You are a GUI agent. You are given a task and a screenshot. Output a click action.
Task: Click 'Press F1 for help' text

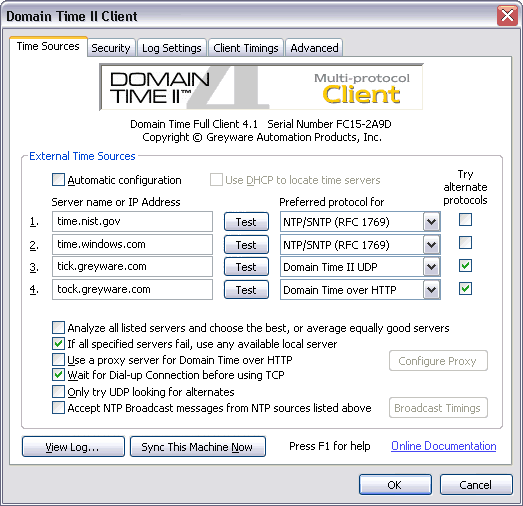pyautogui.click(x=330, y=446)
